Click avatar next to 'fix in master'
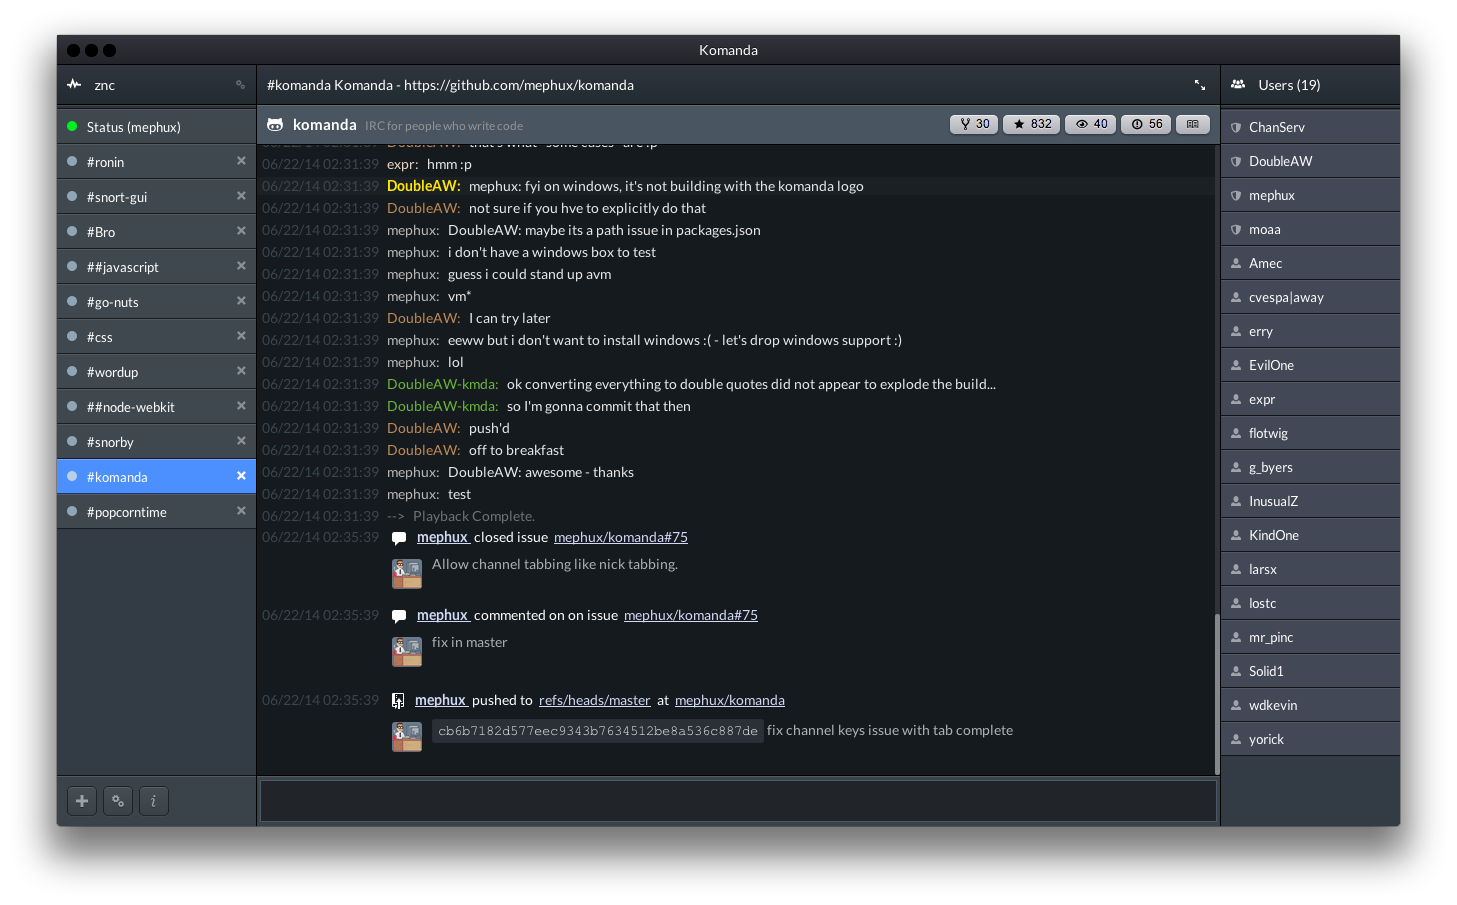Image resolution: width=1457 pixels, height=905 pixels. tap(407, 651)
